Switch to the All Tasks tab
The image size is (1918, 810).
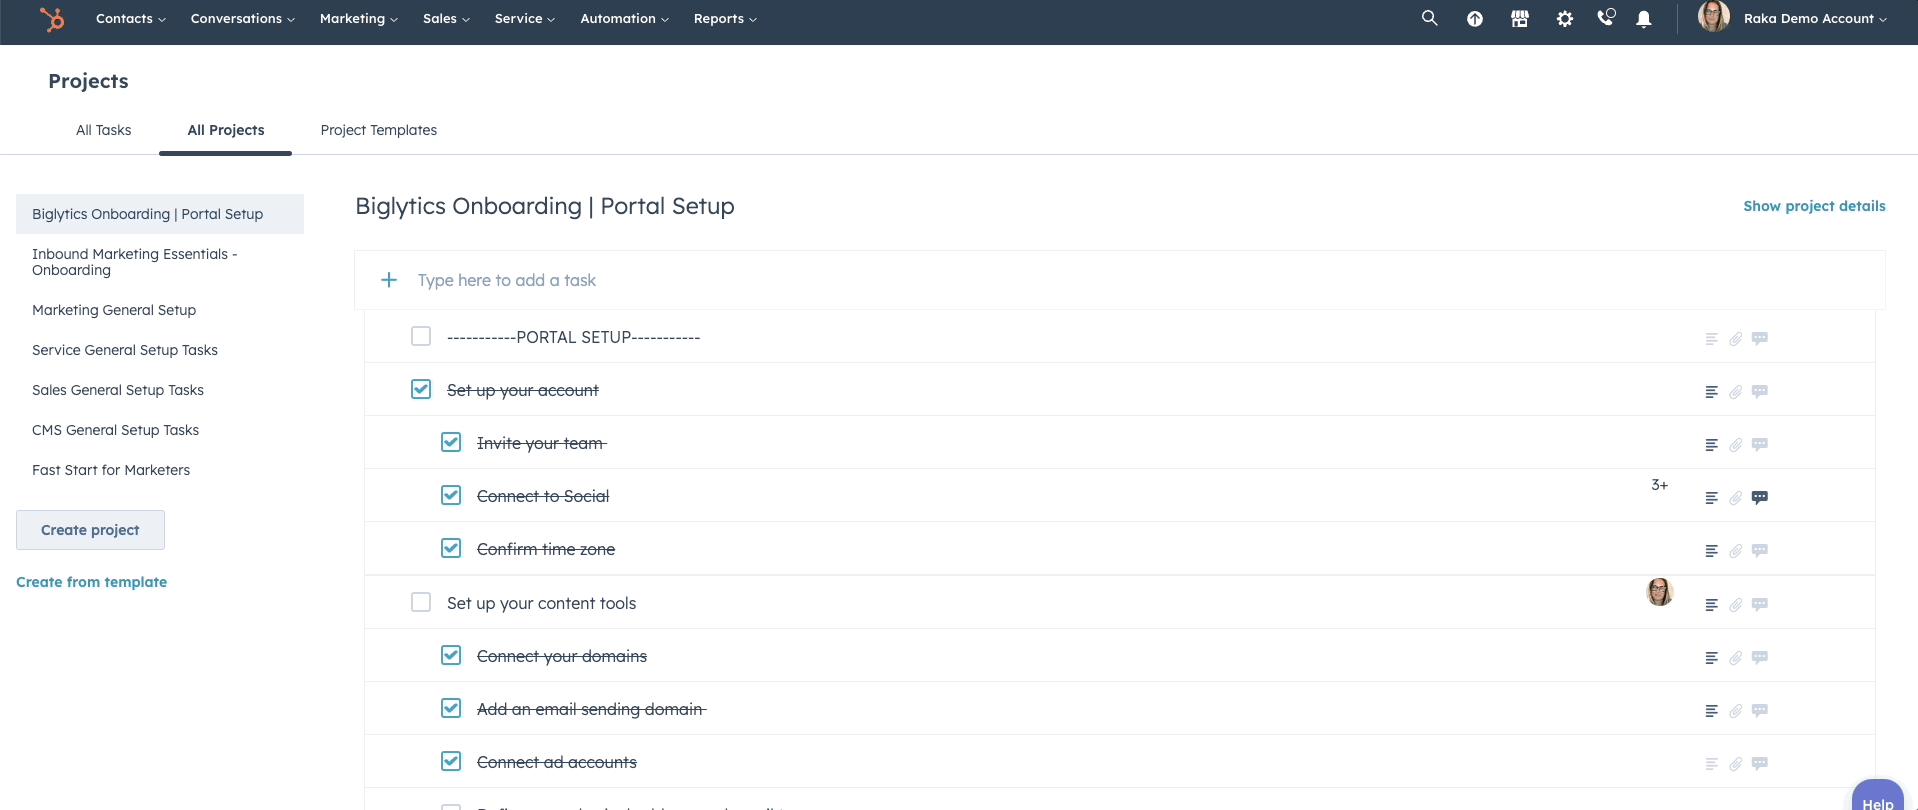[x=104, y=130]
